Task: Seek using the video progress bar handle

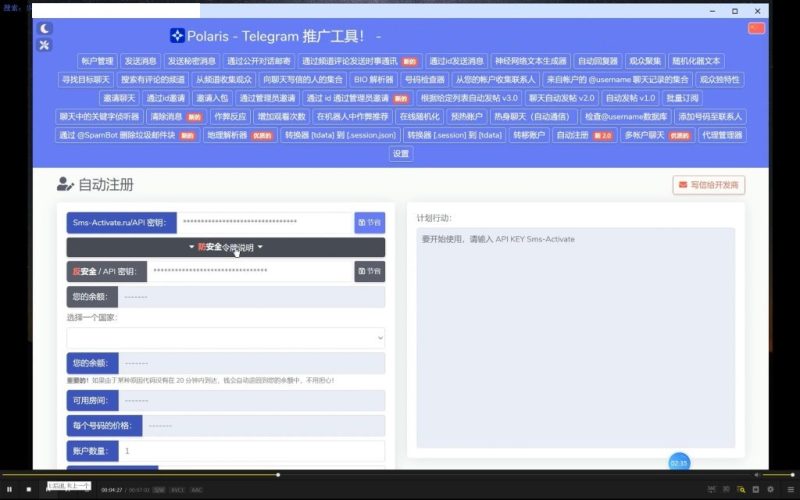Action: coord(278,475)
